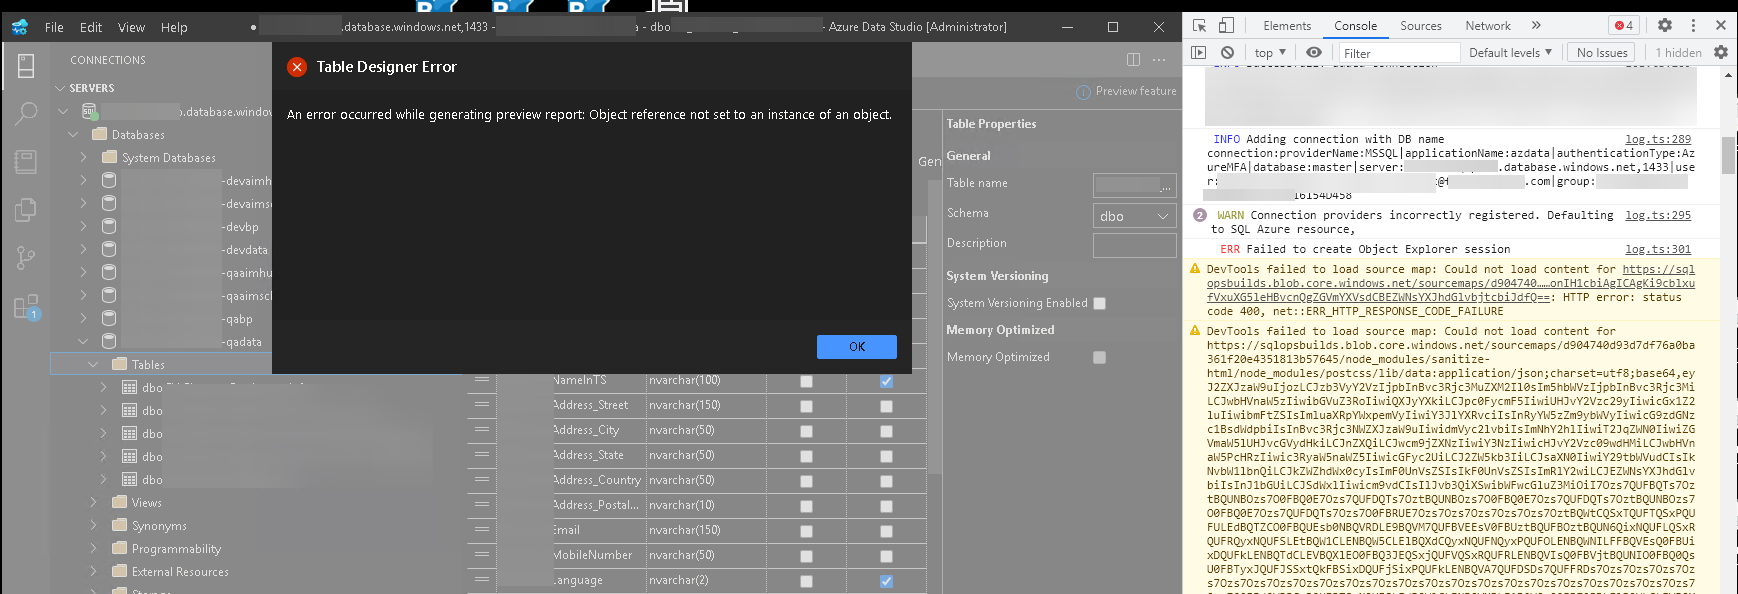The height and width of the screenshot is (594, 1738).
Task: Open the Connections view in activity bar
Action: coord(26,66)
